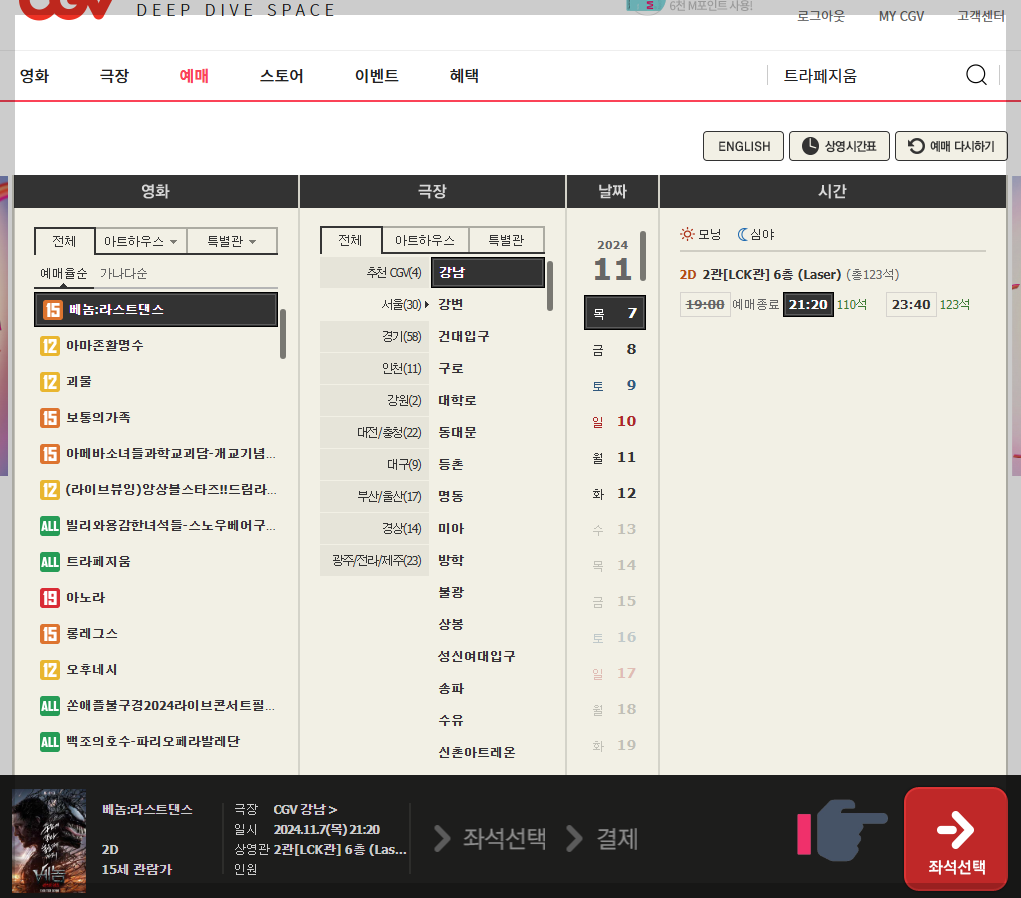Click the ALL rating badge of 트라페지움

[49, 561]
